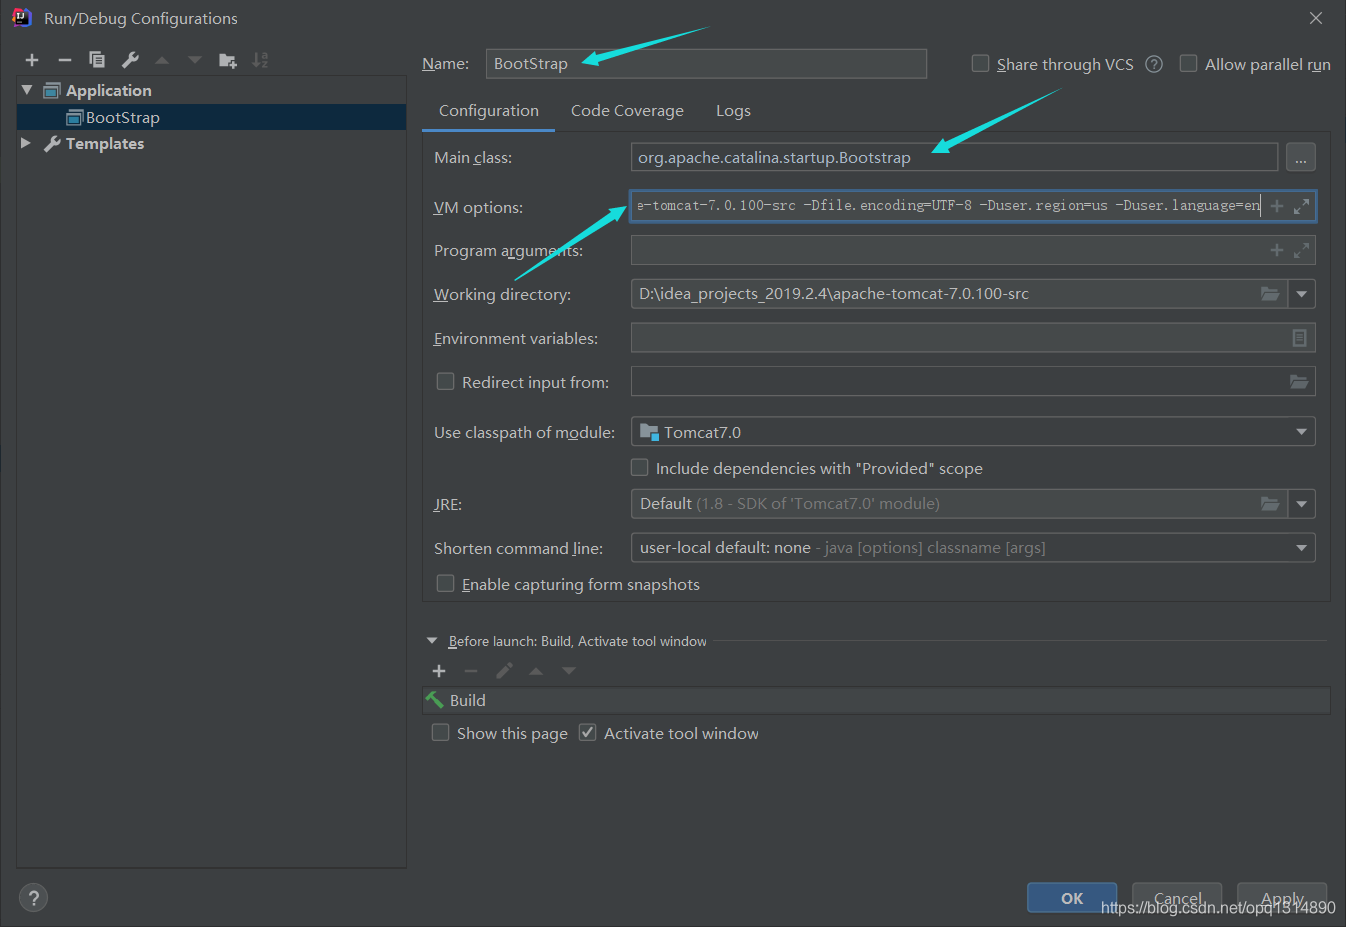Switch to Logs tab

(733, 111)
